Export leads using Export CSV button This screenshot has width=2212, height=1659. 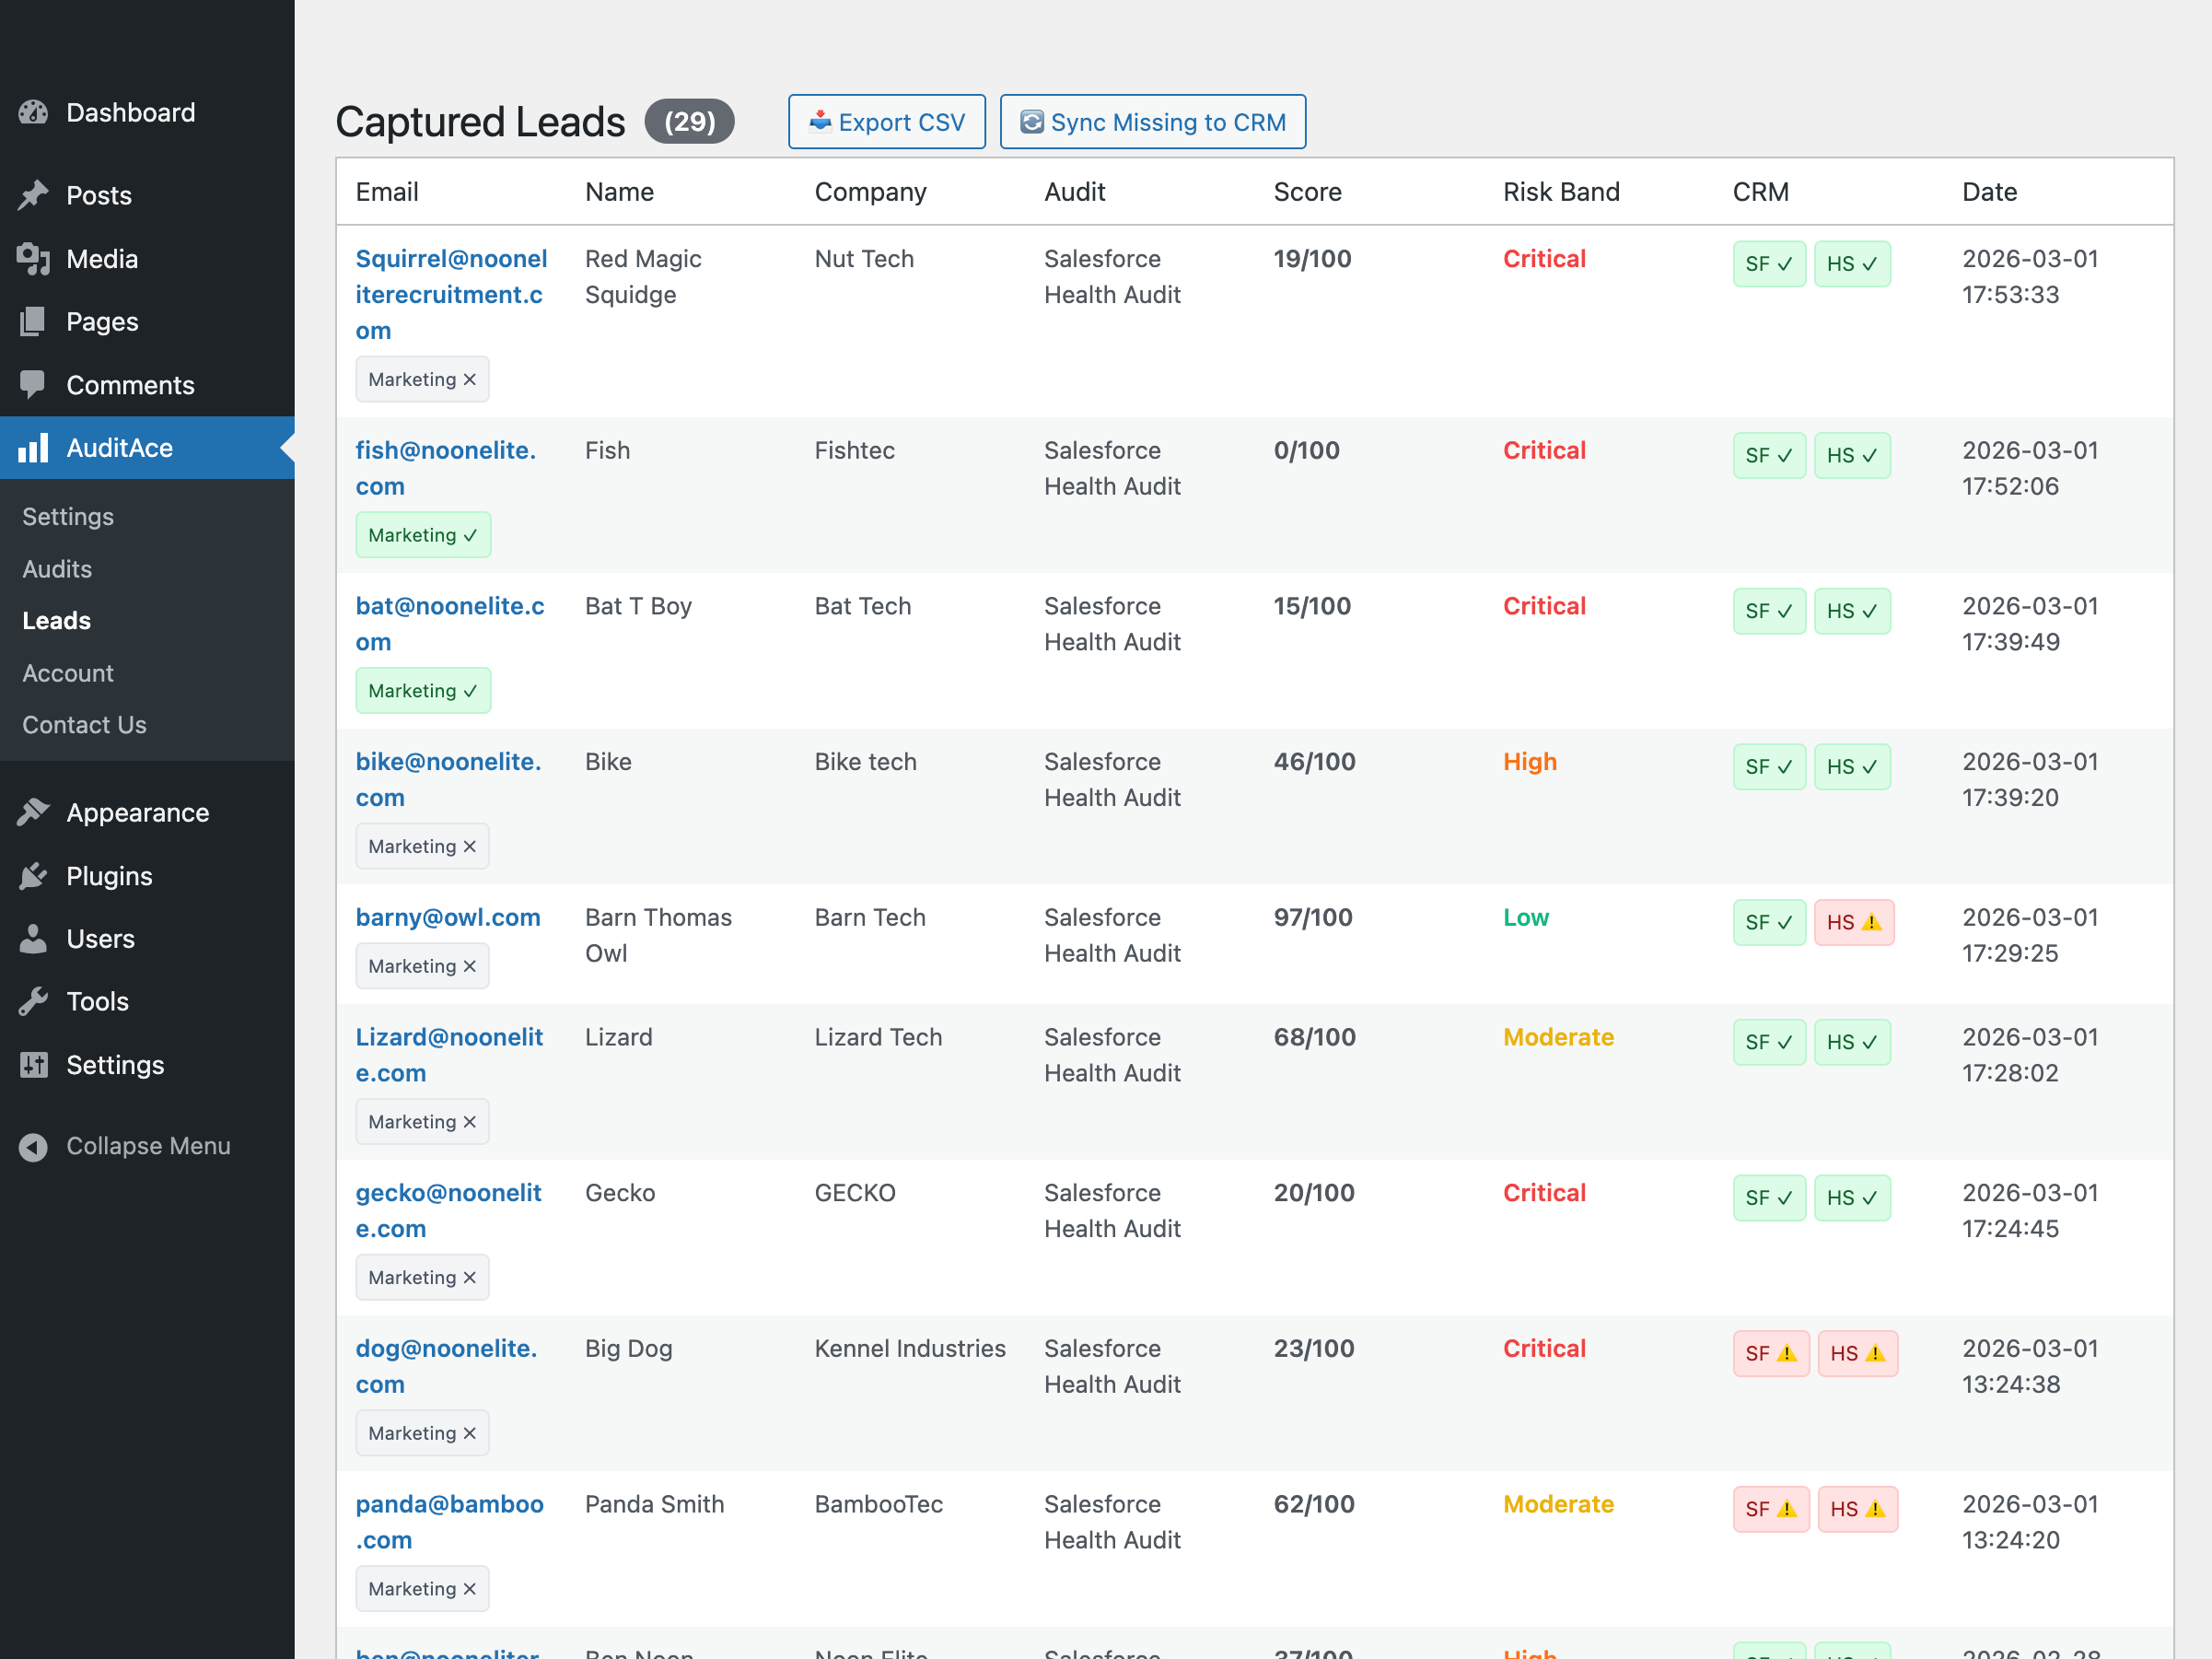886,121
